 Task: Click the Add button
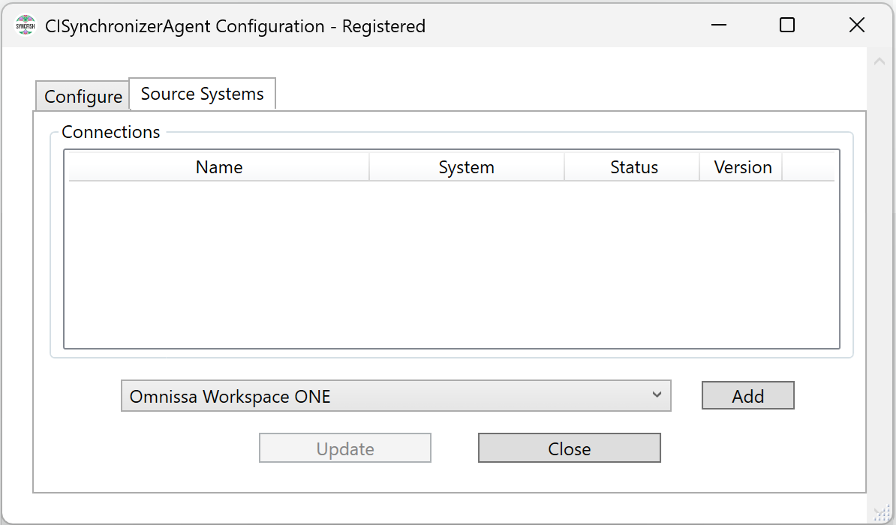pos(748,396)
